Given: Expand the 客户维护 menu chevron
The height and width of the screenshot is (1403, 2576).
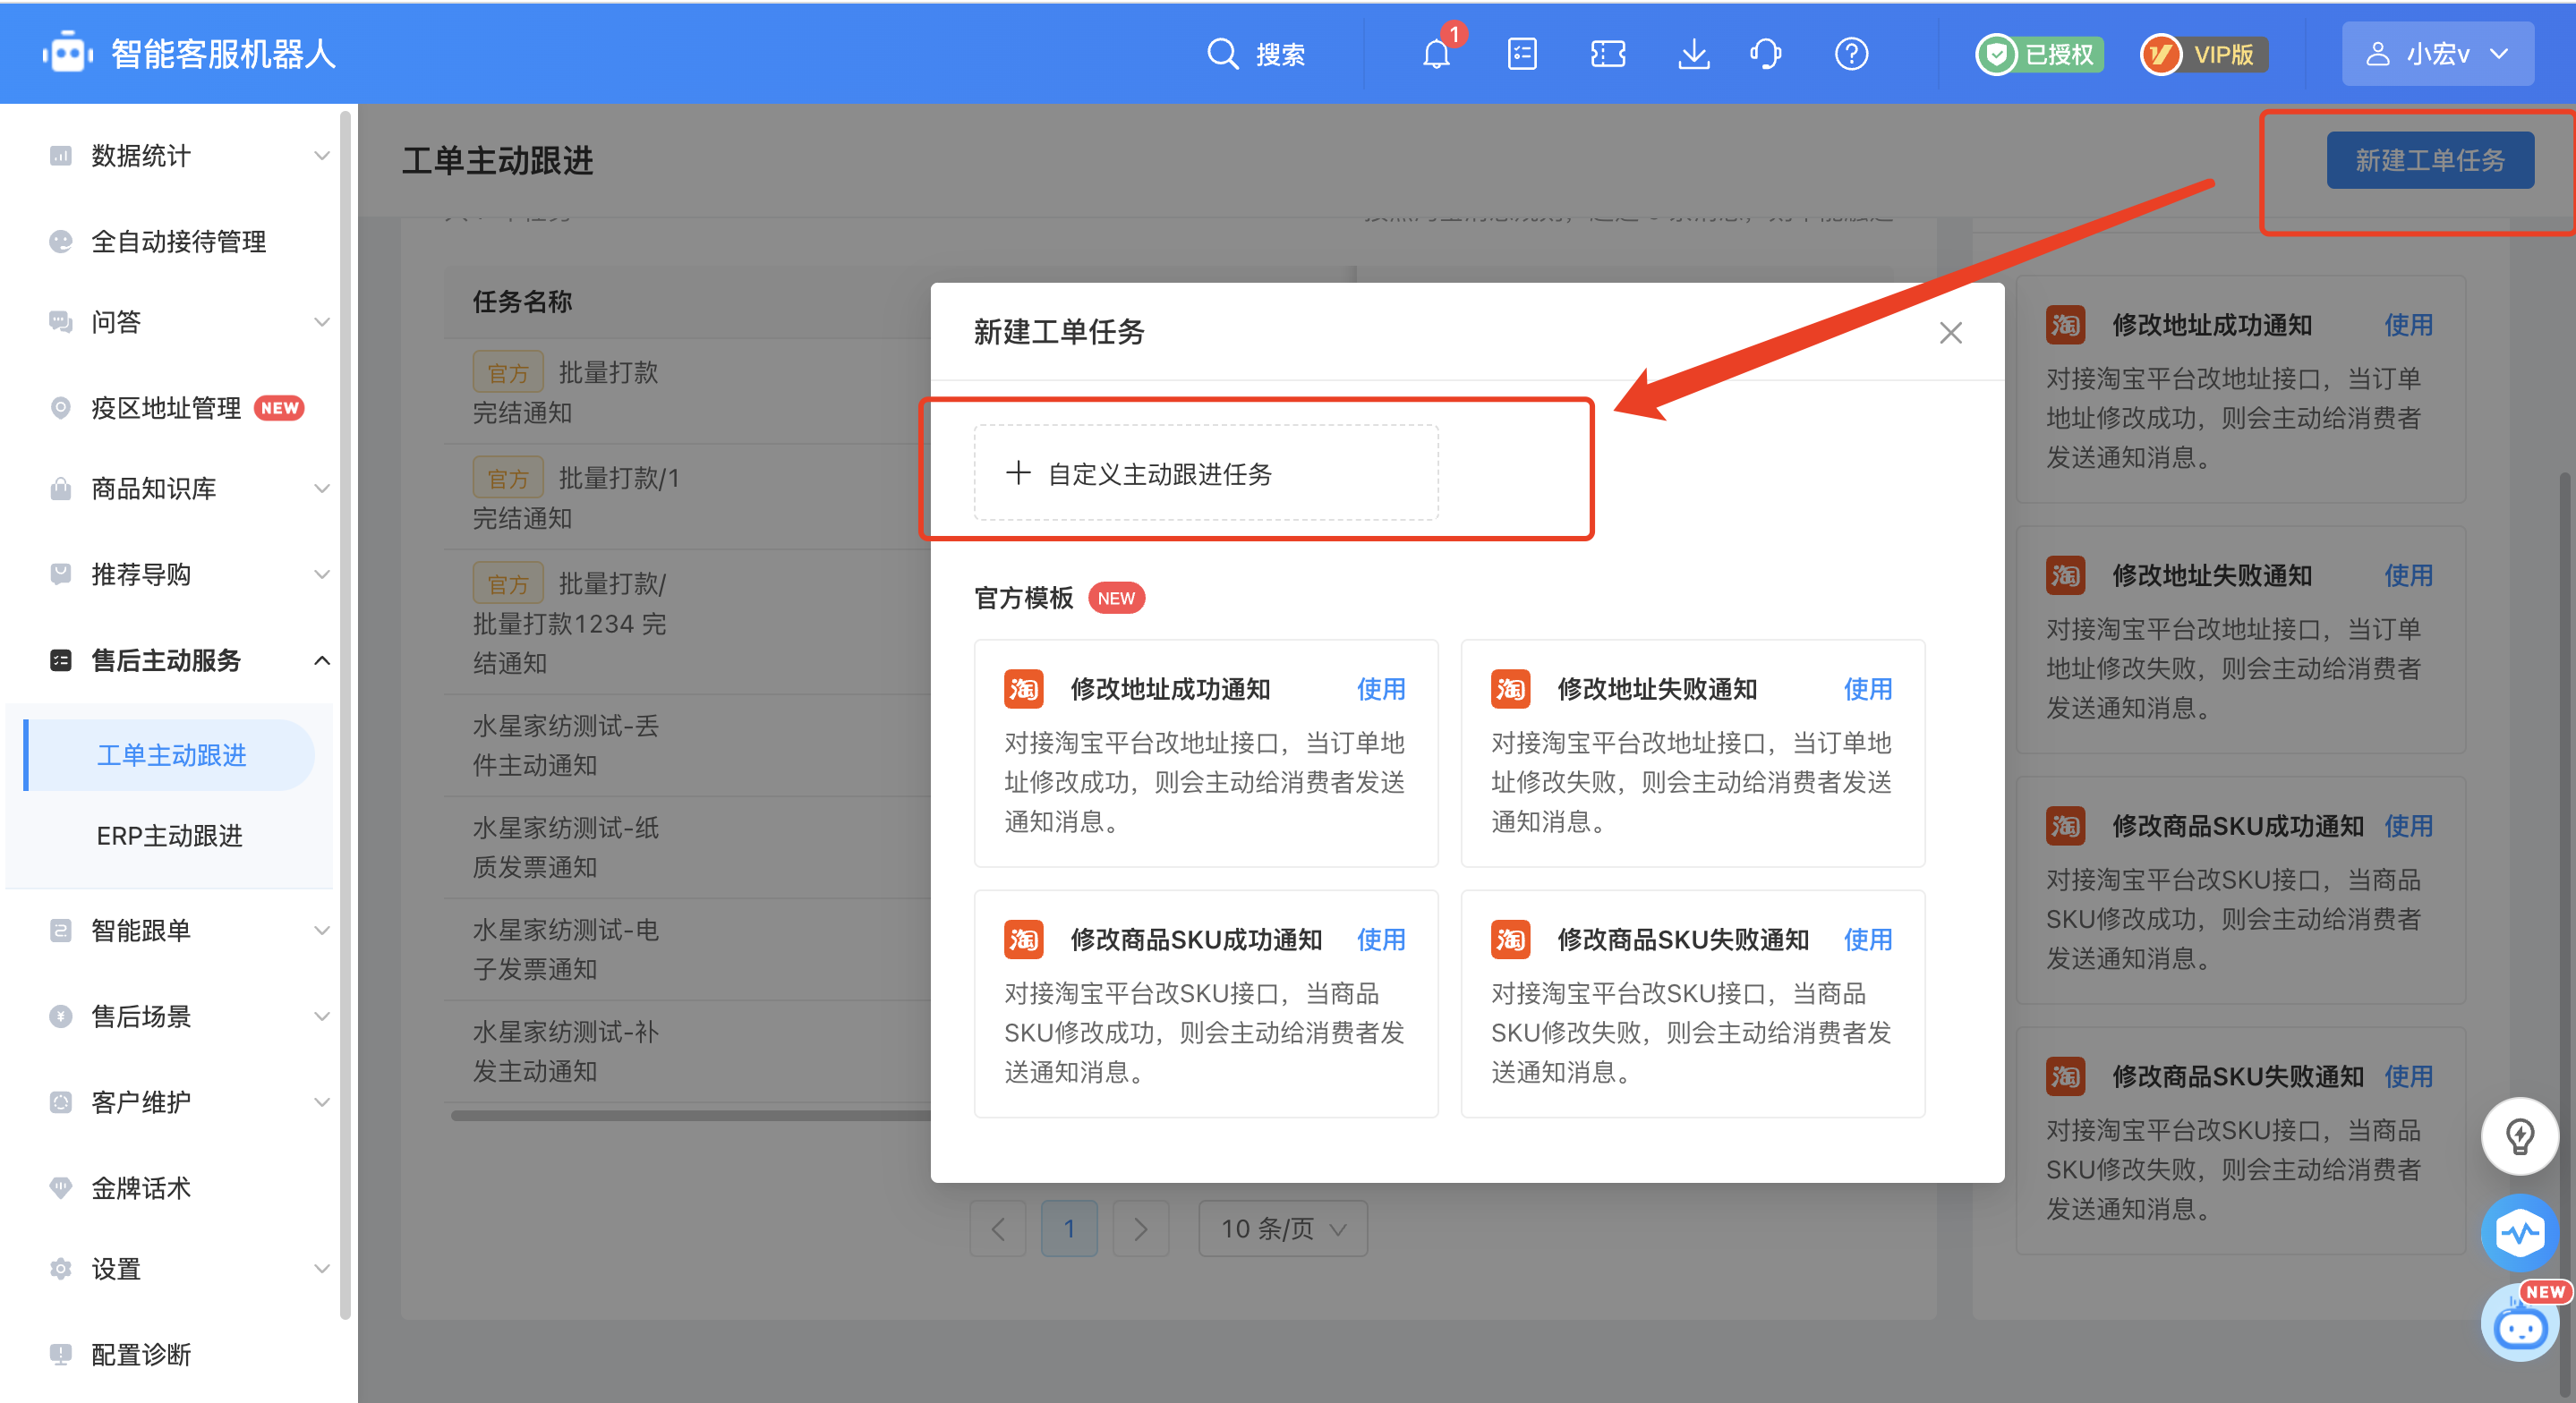Looking at the screenshot, I should [322, 1102].
